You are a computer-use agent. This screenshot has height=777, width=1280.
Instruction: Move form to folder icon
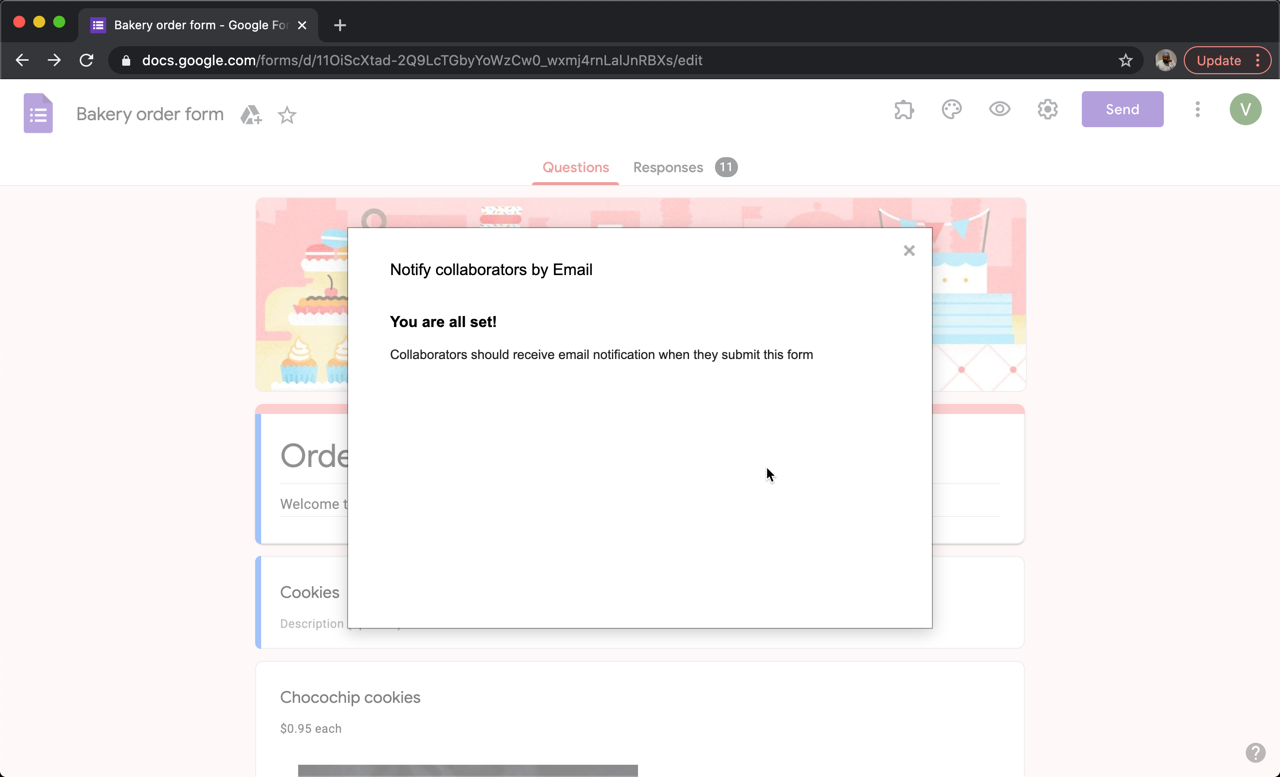coord(250,115)
